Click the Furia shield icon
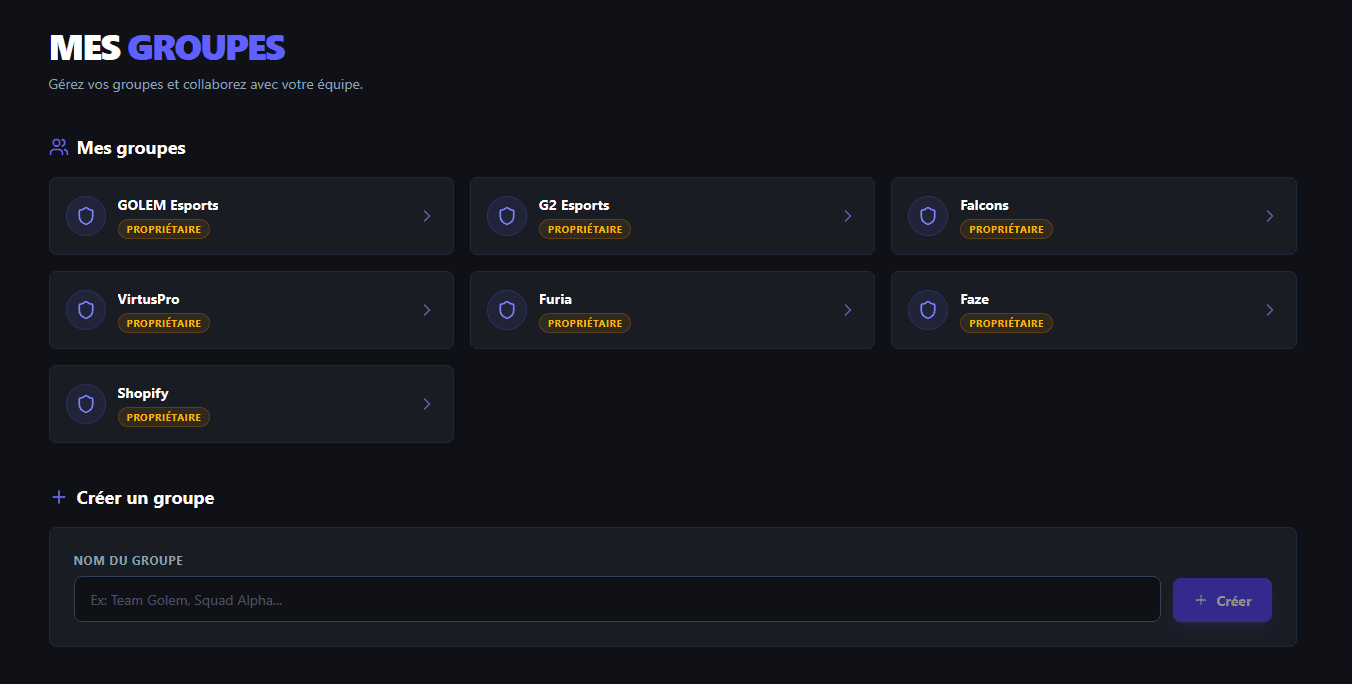 point(507,309)
